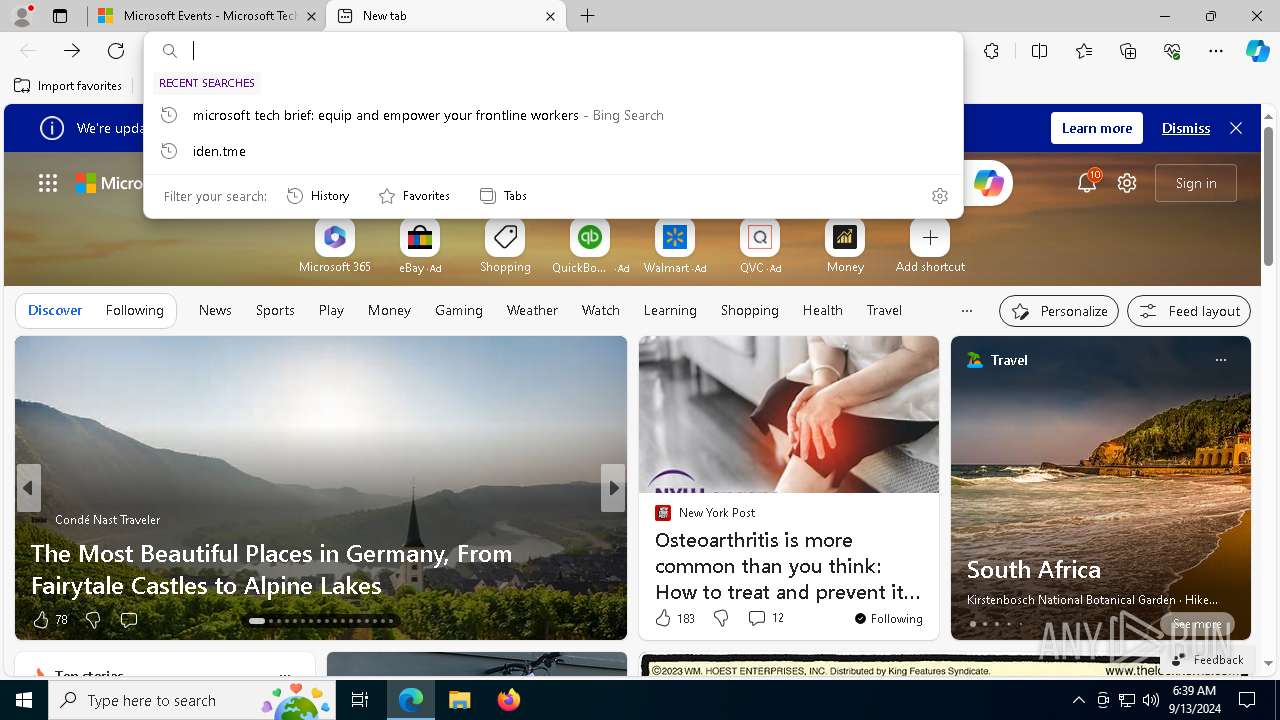This screenshot has height=720, width=1280.
Task: Open the MSN app launcher grid
Action: (48, 183)
